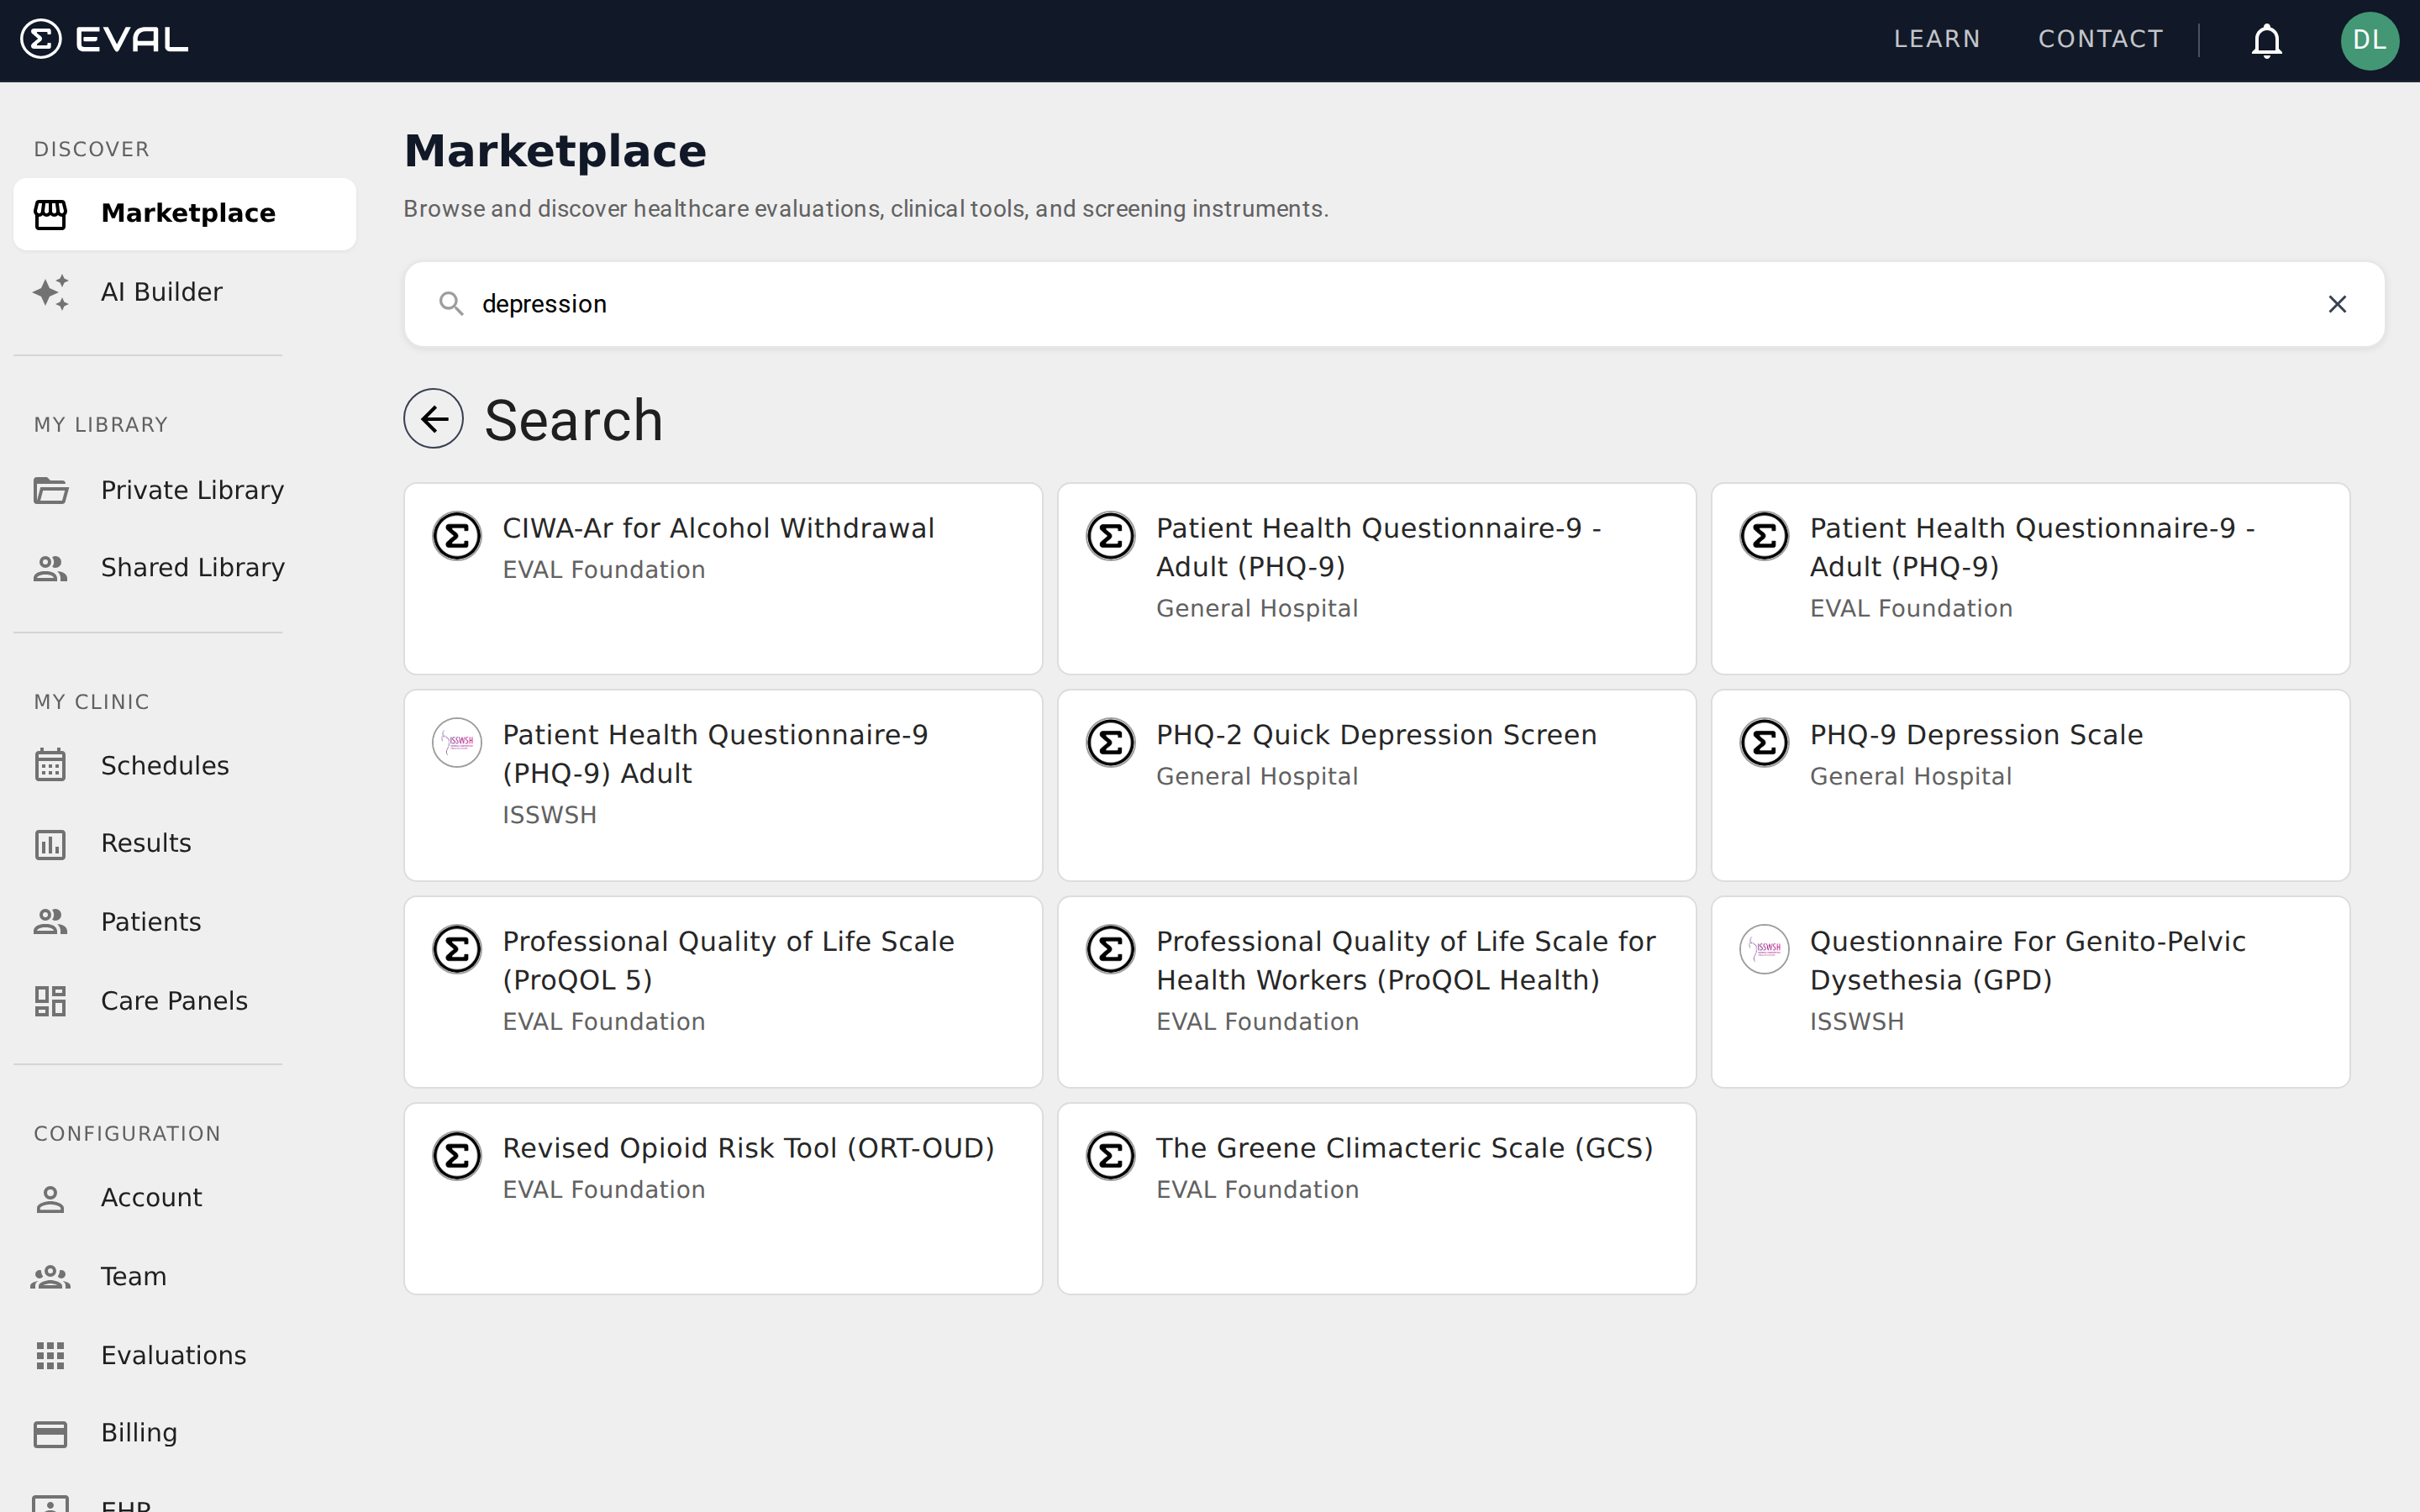Screen dimensions: 2420x1512
Task: Open the Private Library folder icon
Action: [x=50, y=489]
